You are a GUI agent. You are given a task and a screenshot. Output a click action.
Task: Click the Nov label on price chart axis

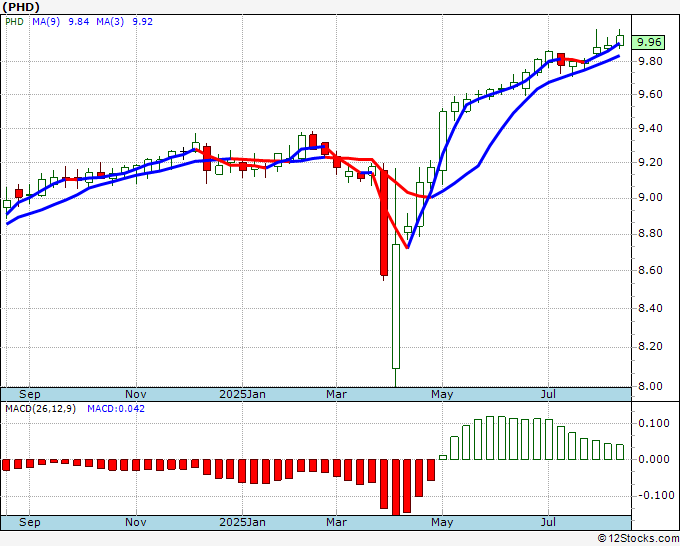pos(136,394)
